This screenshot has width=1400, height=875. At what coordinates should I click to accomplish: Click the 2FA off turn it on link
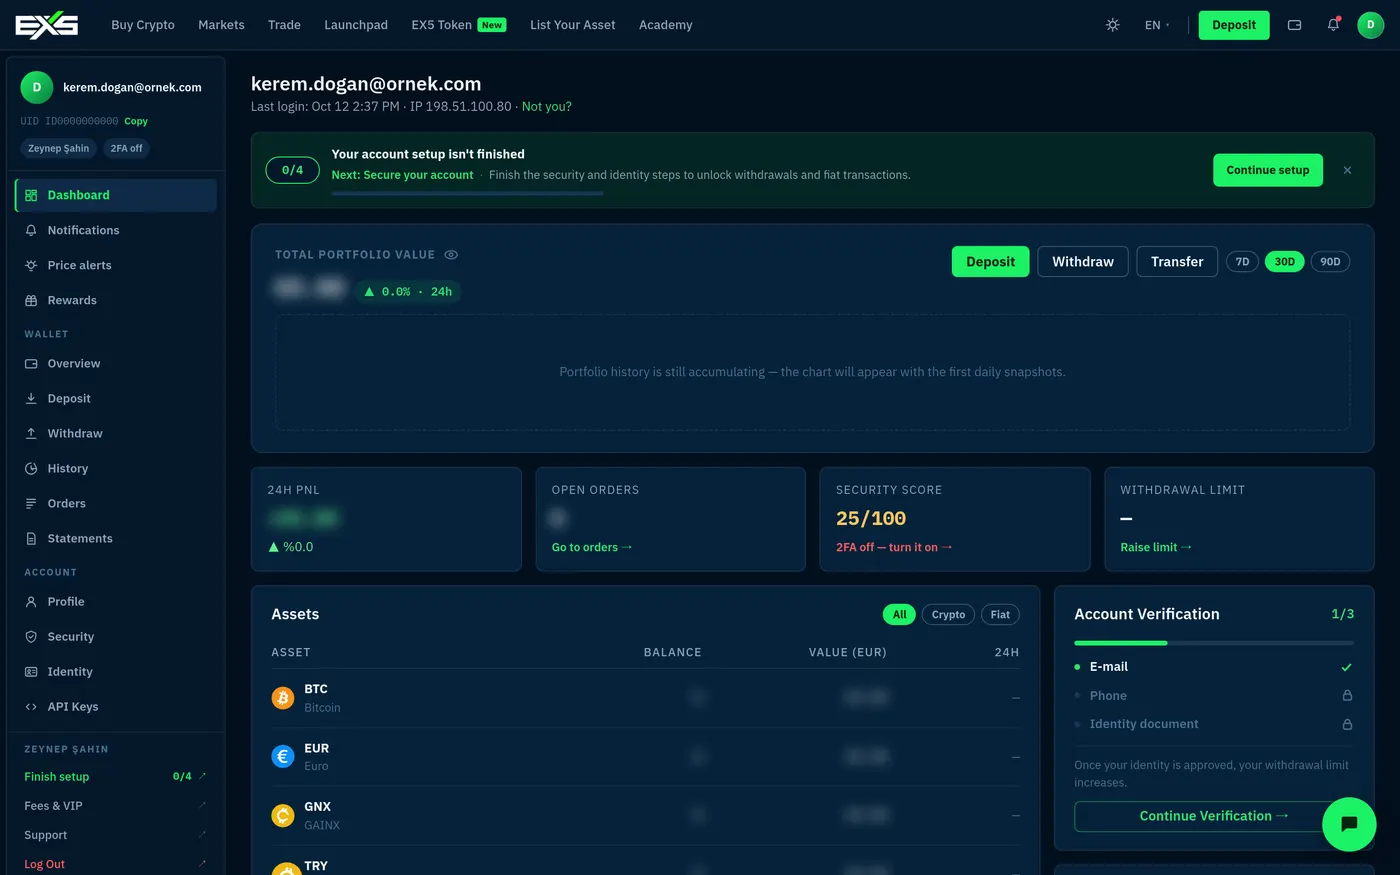894,547
